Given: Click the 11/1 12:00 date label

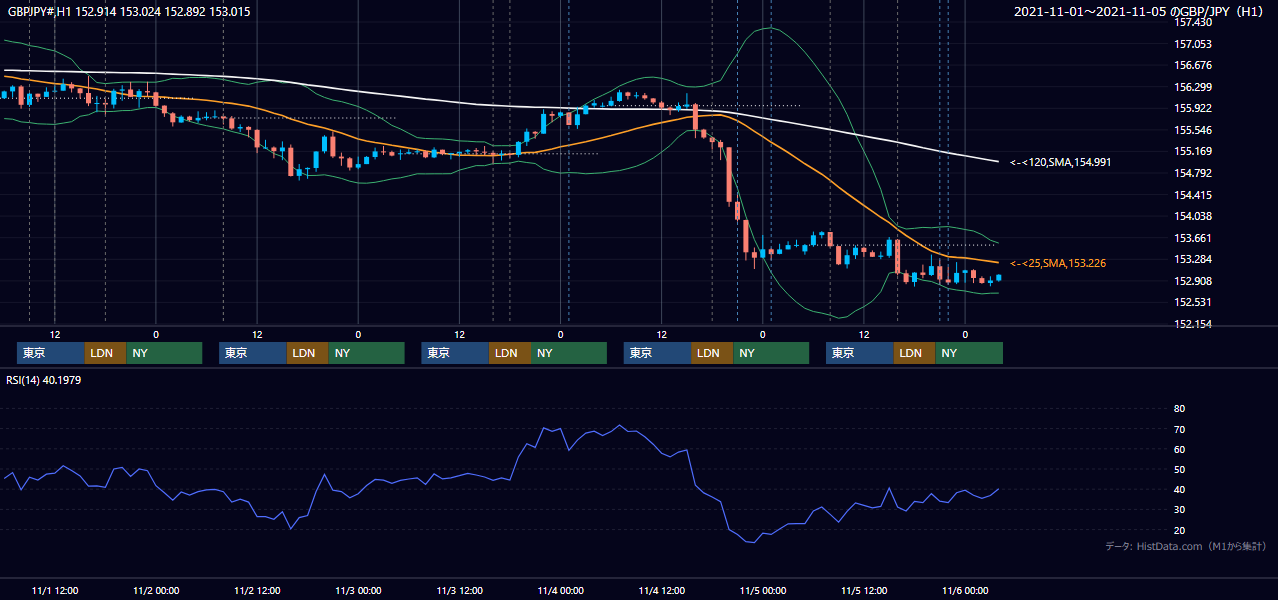Looking at the screenshot, I should pos(55,591).
